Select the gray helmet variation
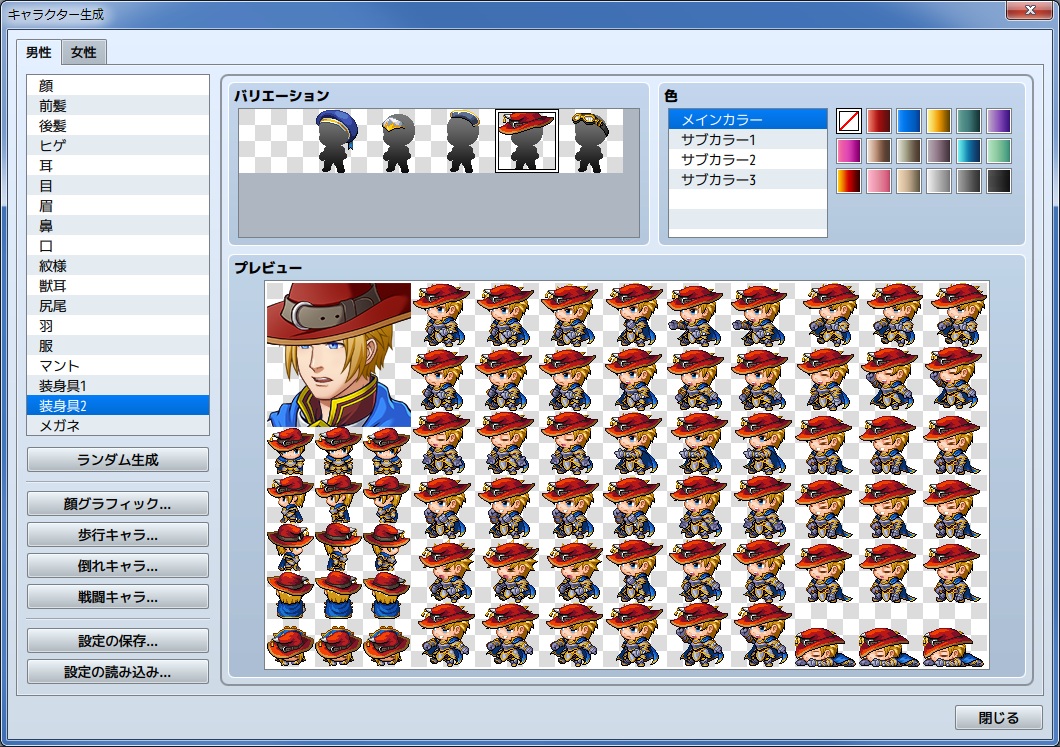Viewport: 1060px width, 747px height. 399,141
